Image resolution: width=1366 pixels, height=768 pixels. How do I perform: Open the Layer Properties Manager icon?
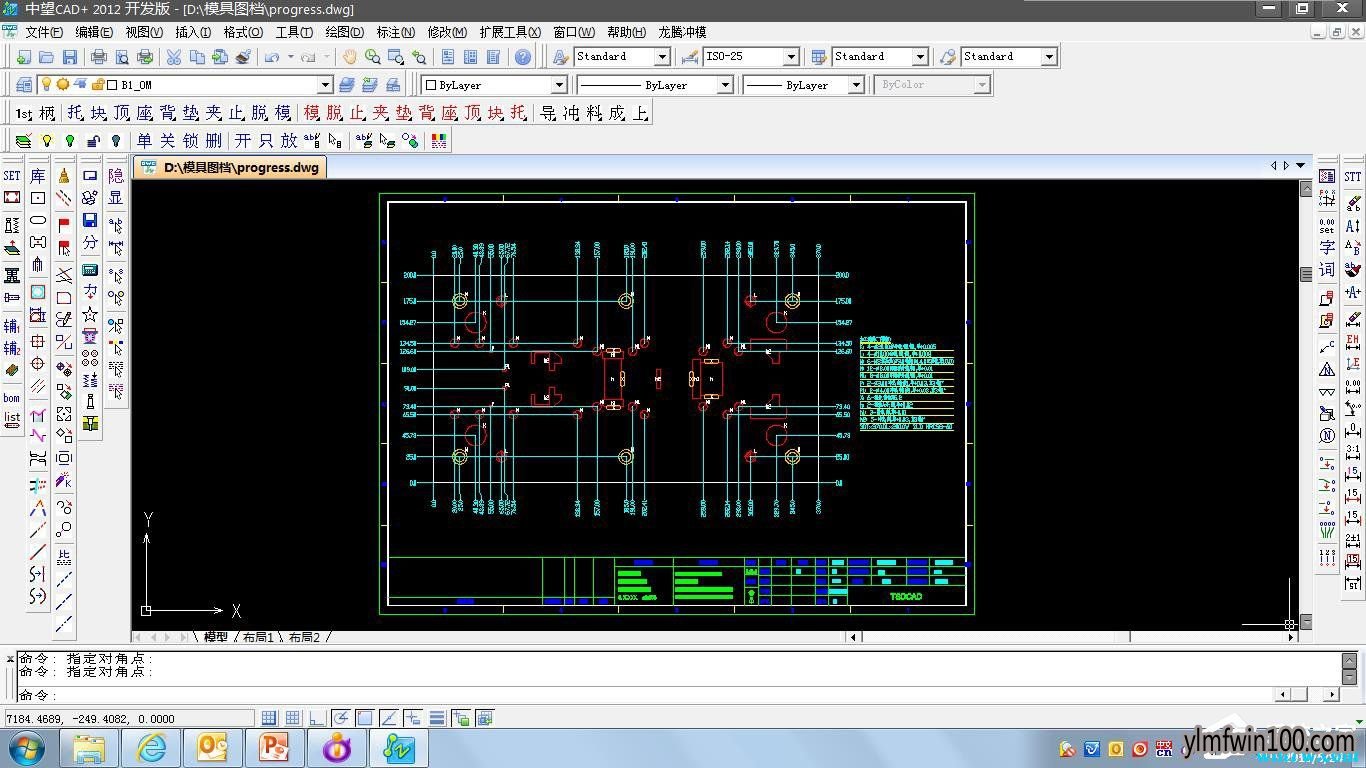(x=24, y=85)
